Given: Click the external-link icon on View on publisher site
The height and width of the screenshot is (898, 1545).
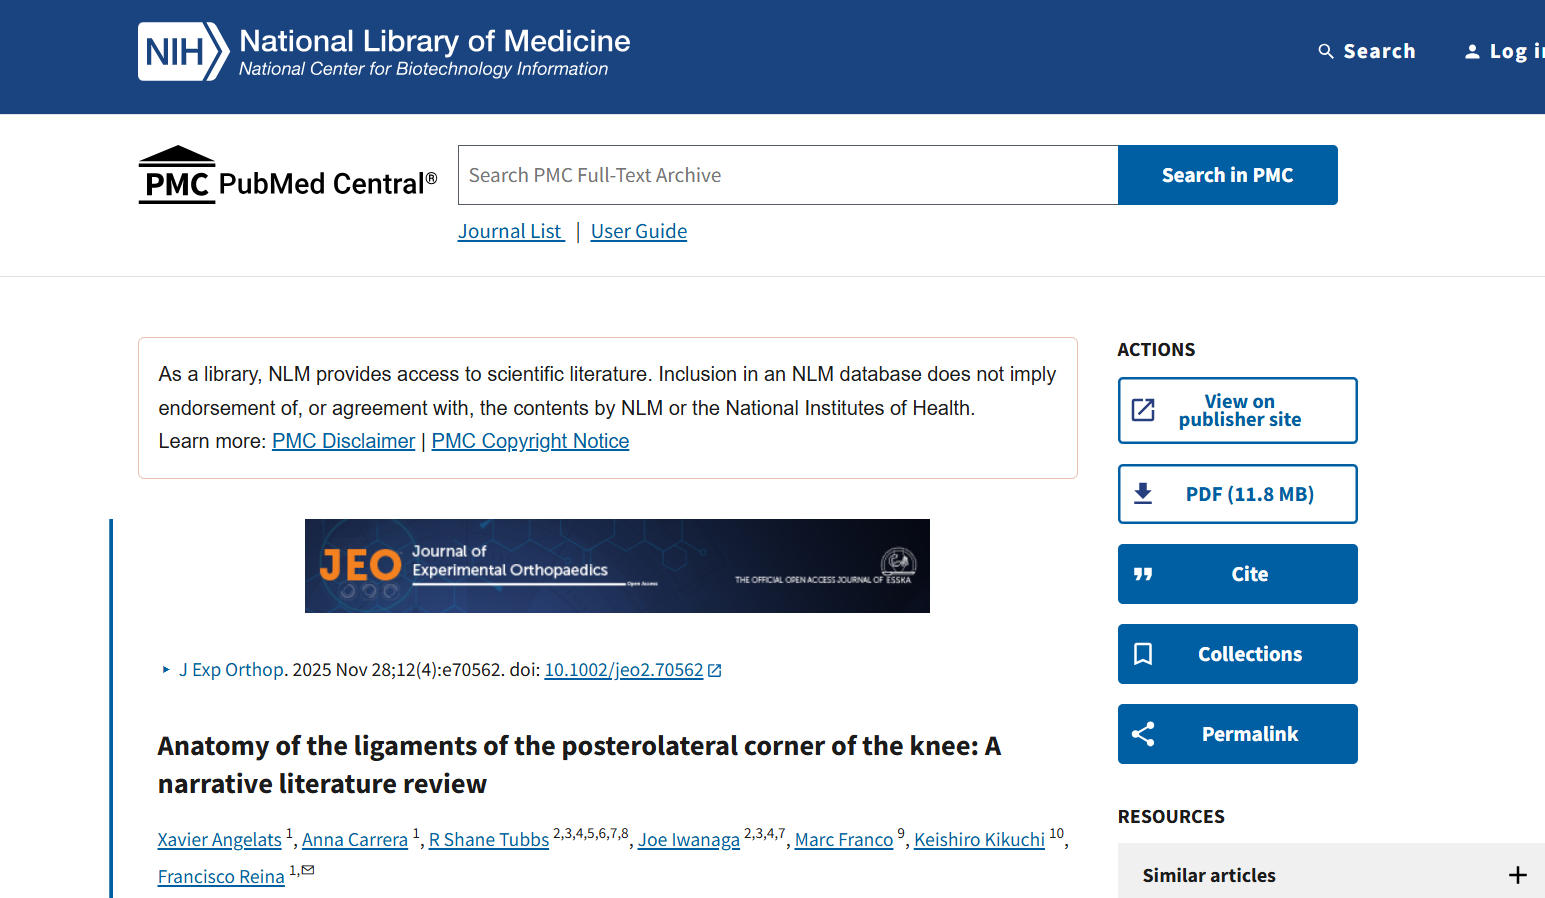Looking at the screenshot, I should coord(1143,410).
